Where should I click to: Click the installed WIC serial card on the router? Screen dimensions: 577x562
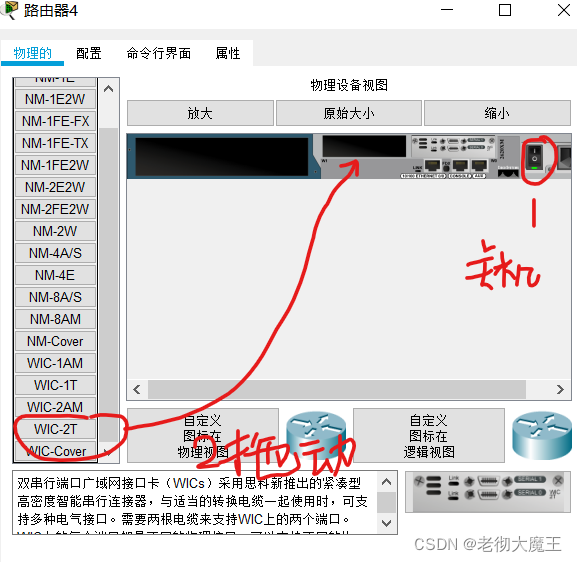tap(453, 145)
